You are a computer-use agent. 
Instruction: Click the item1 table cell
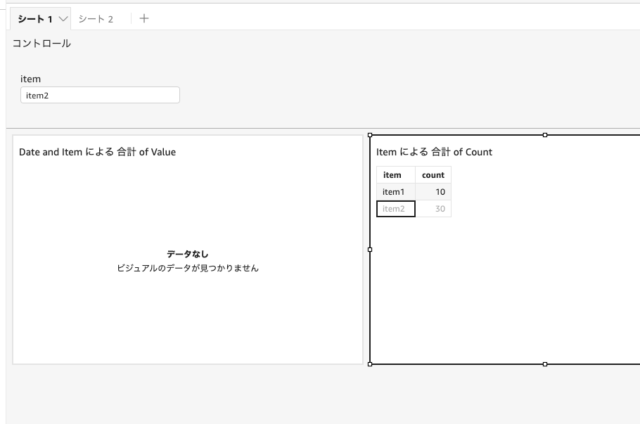click(x=396, y=192)
